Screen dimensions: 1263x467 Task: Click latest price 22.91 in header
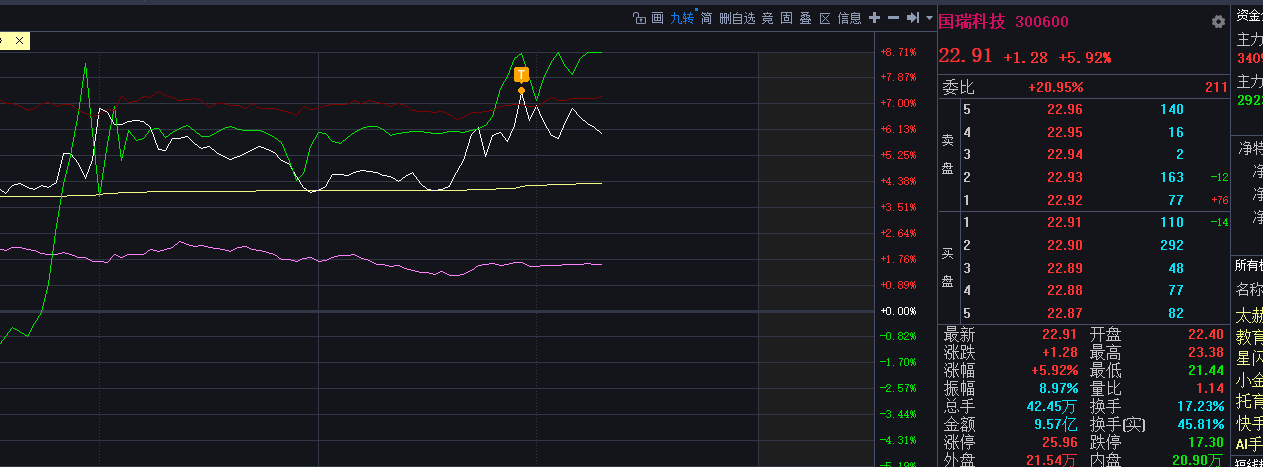(x=965, y=57)
